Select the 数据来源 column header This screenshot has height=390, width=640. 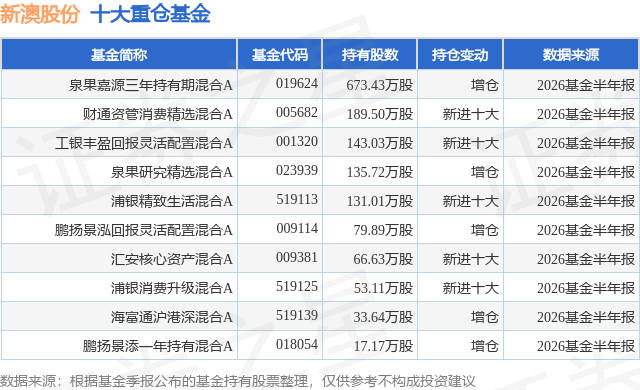point(571,54)
